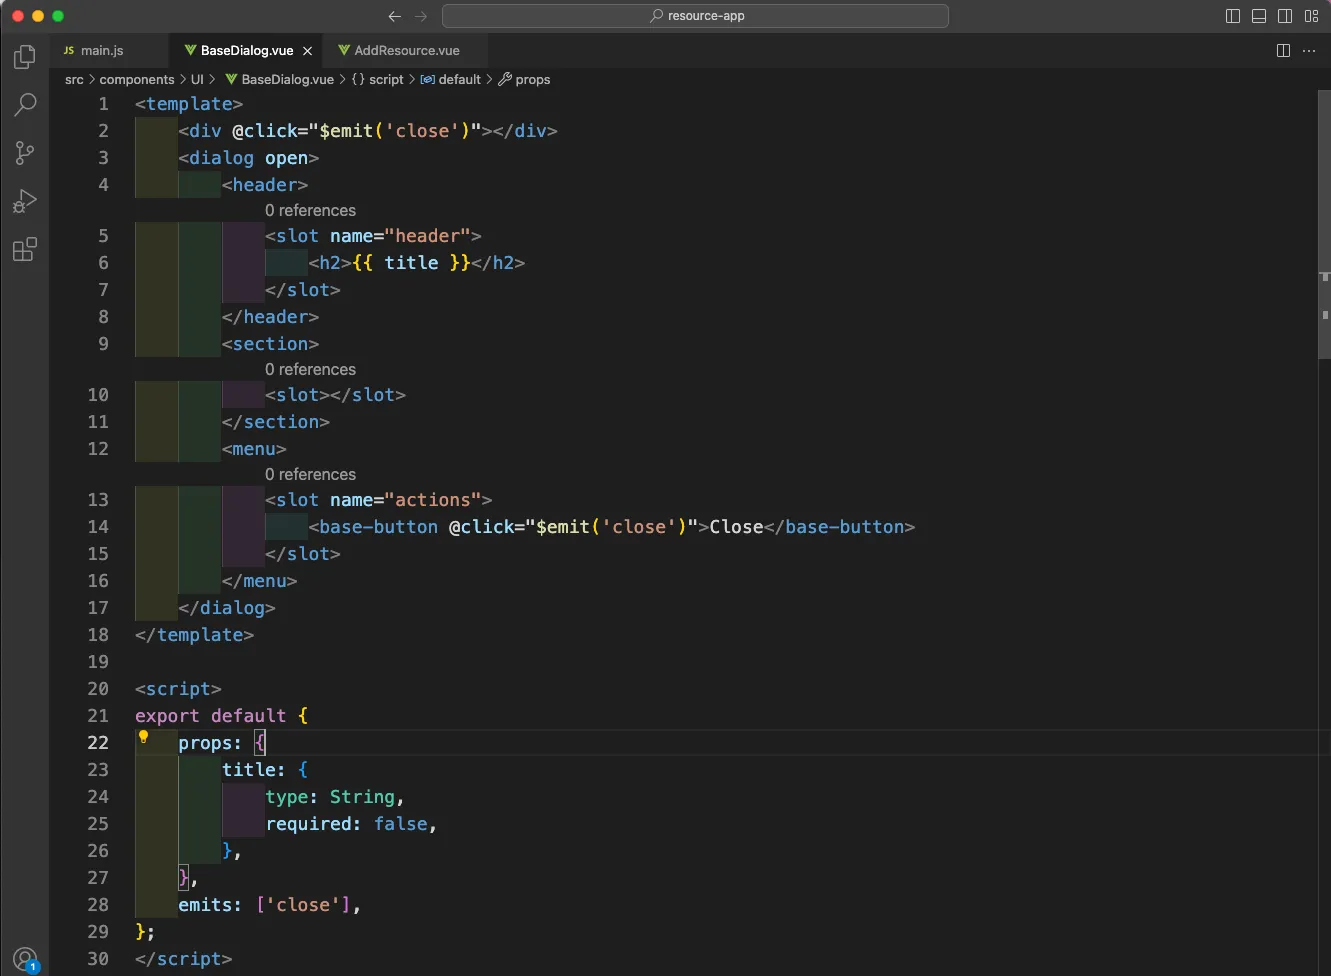Click the Go Back arrow in title bar

394,16
